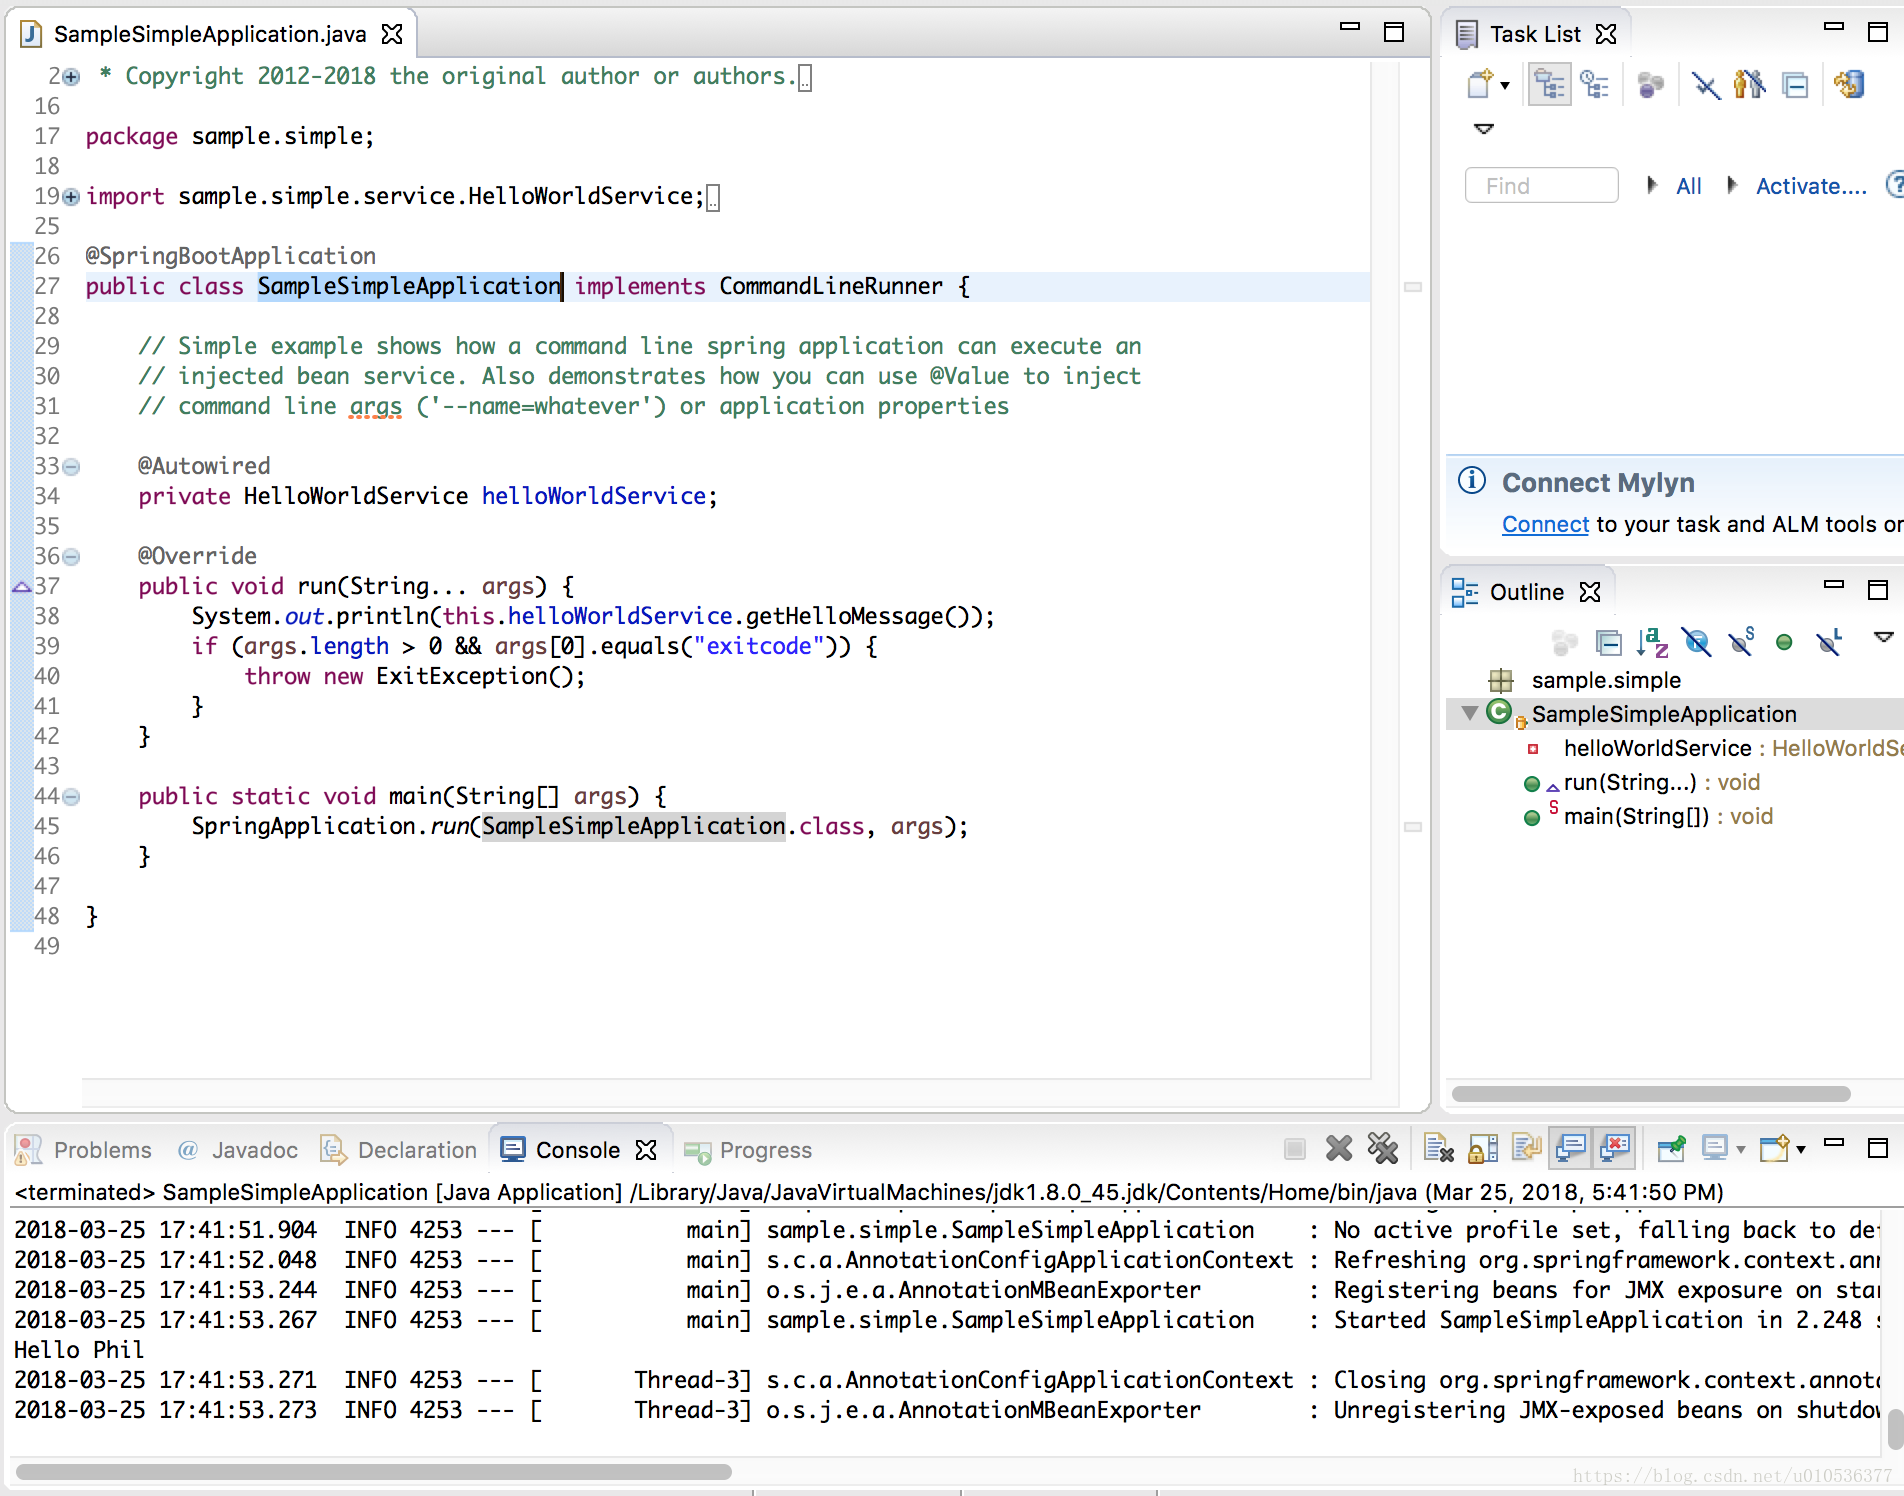This screenshot has height=1496, width=1904.
Task: Select the Outline tab
Action: click(x=1526, y=592)
